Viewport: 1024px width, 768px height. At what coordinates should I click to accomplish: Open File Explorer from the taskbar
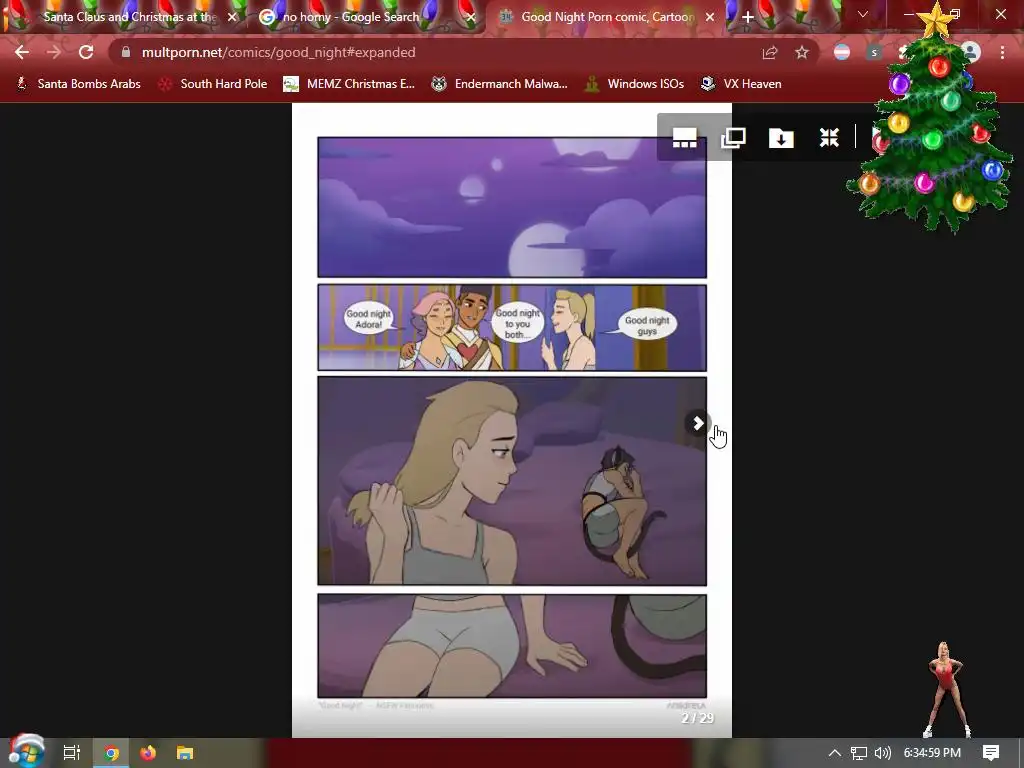coord(185,753)
